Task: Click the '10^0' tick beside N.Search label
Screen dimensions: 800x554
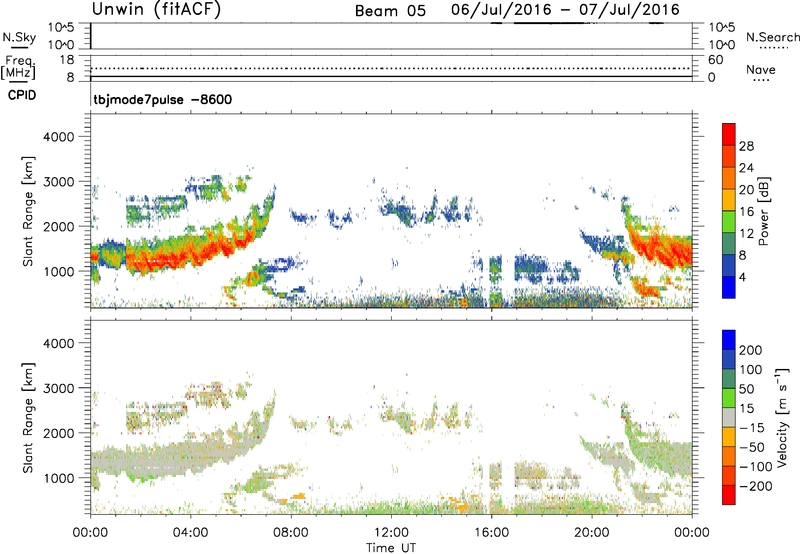Action: (x=722, y=45)
